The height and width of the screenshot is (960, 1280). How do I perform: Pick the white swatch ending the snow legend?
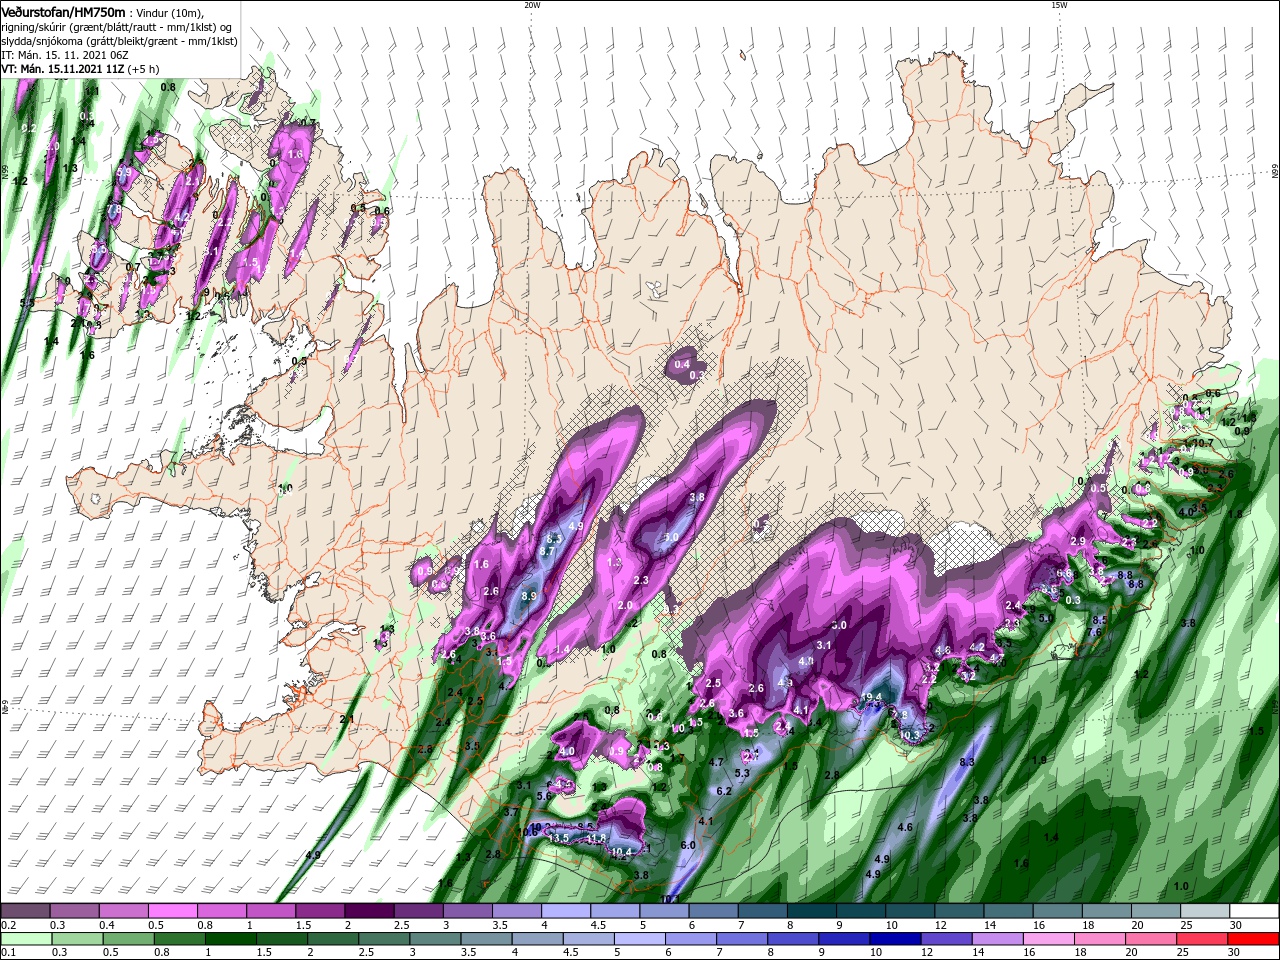[1254, 911]
